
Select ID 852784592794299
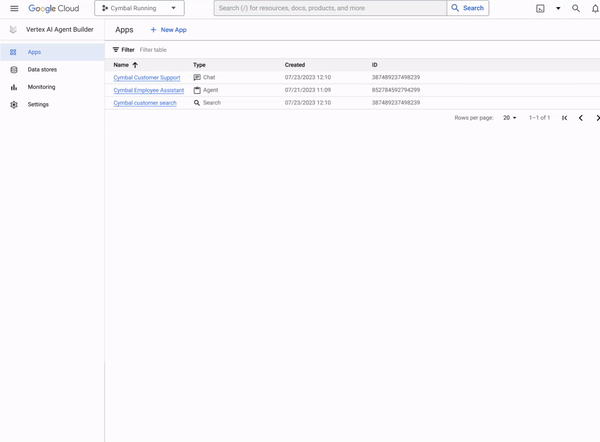(x=396, y=90)
